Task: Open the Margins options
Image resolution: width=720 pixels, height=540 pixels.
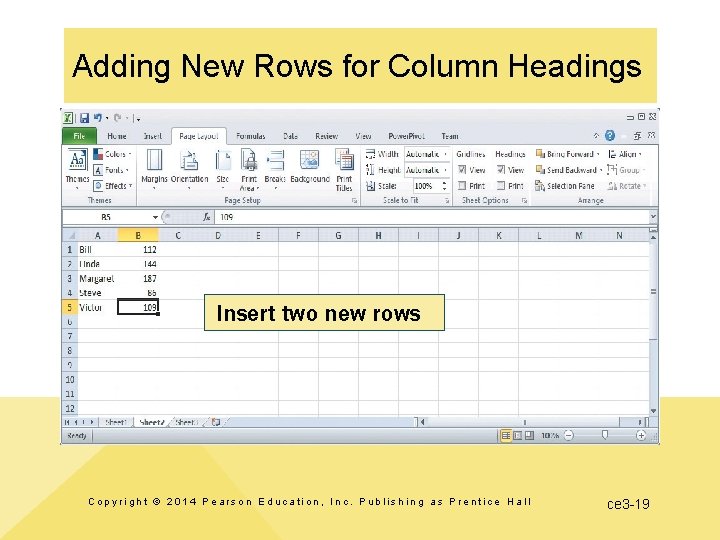Action: [154, 169]
